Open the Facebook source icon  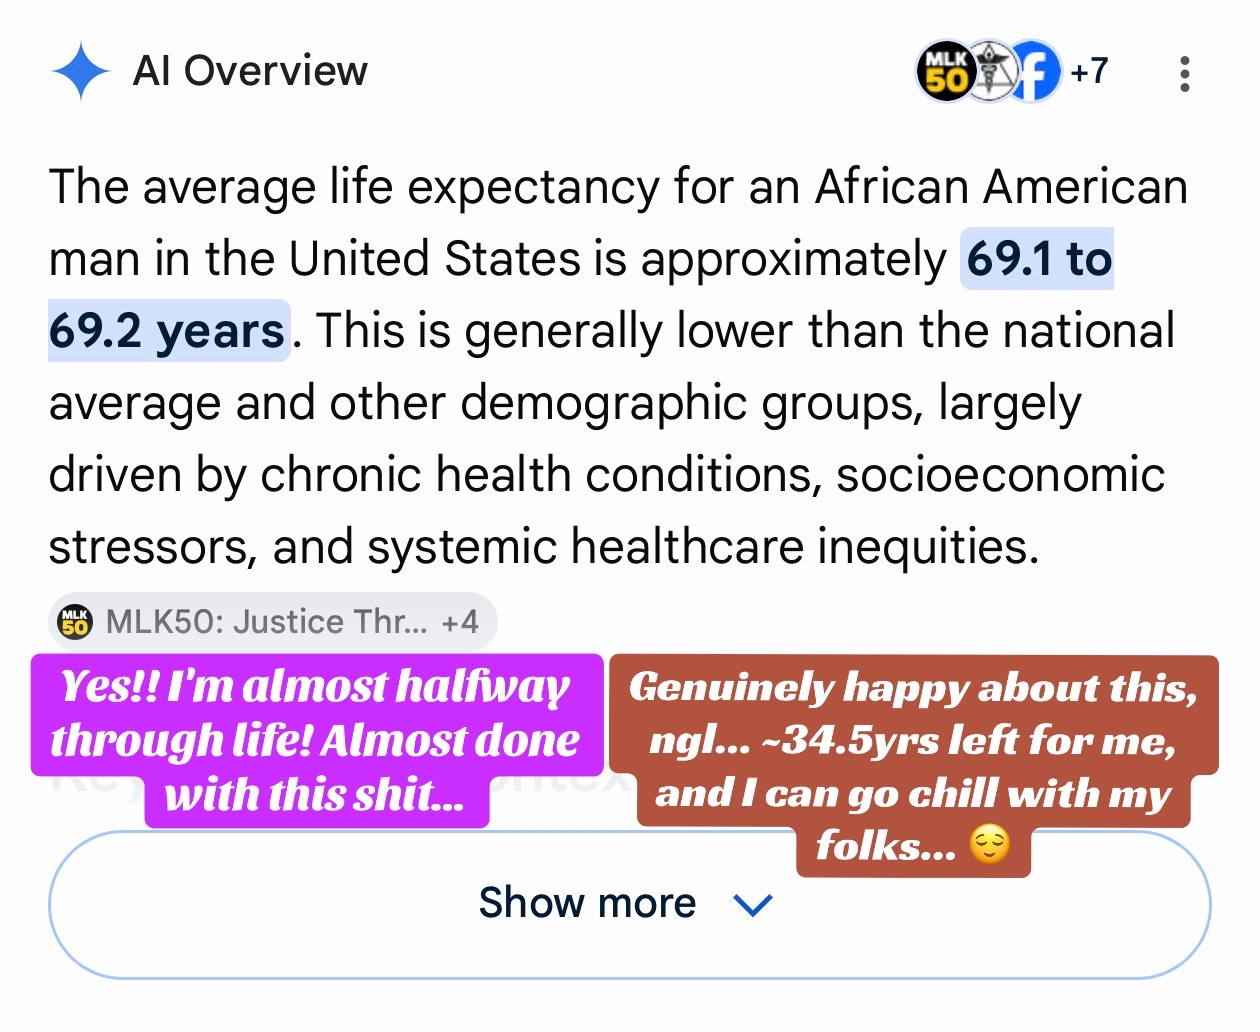click(1035, 72)
